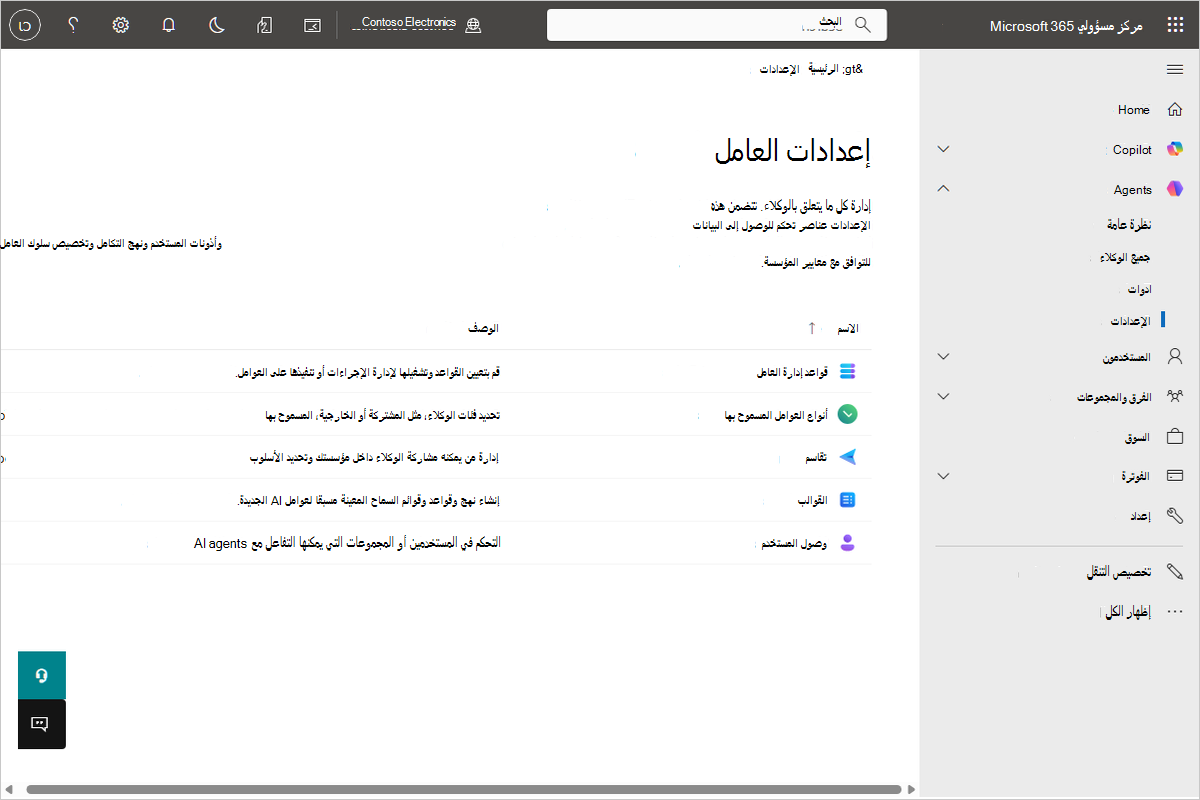Click the user access purple person icon
This screenshot has height=800, width=1200.
tap(848, 543)
